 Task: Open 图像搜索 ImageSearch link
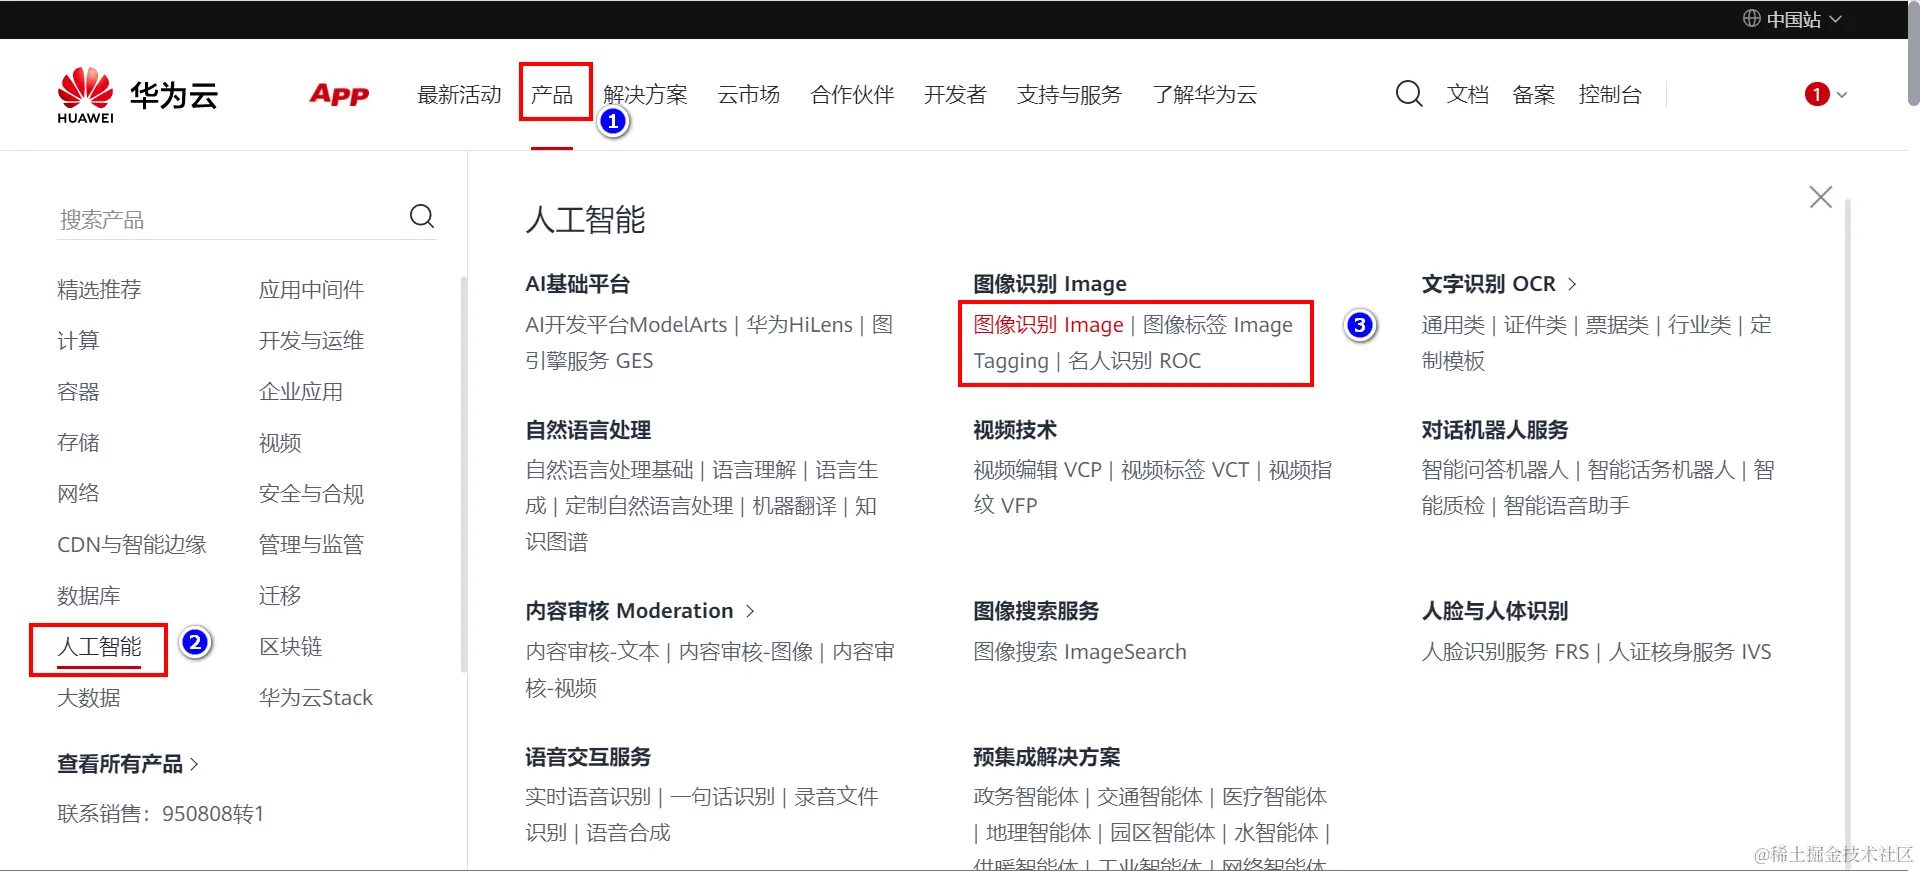(1080, 652)
